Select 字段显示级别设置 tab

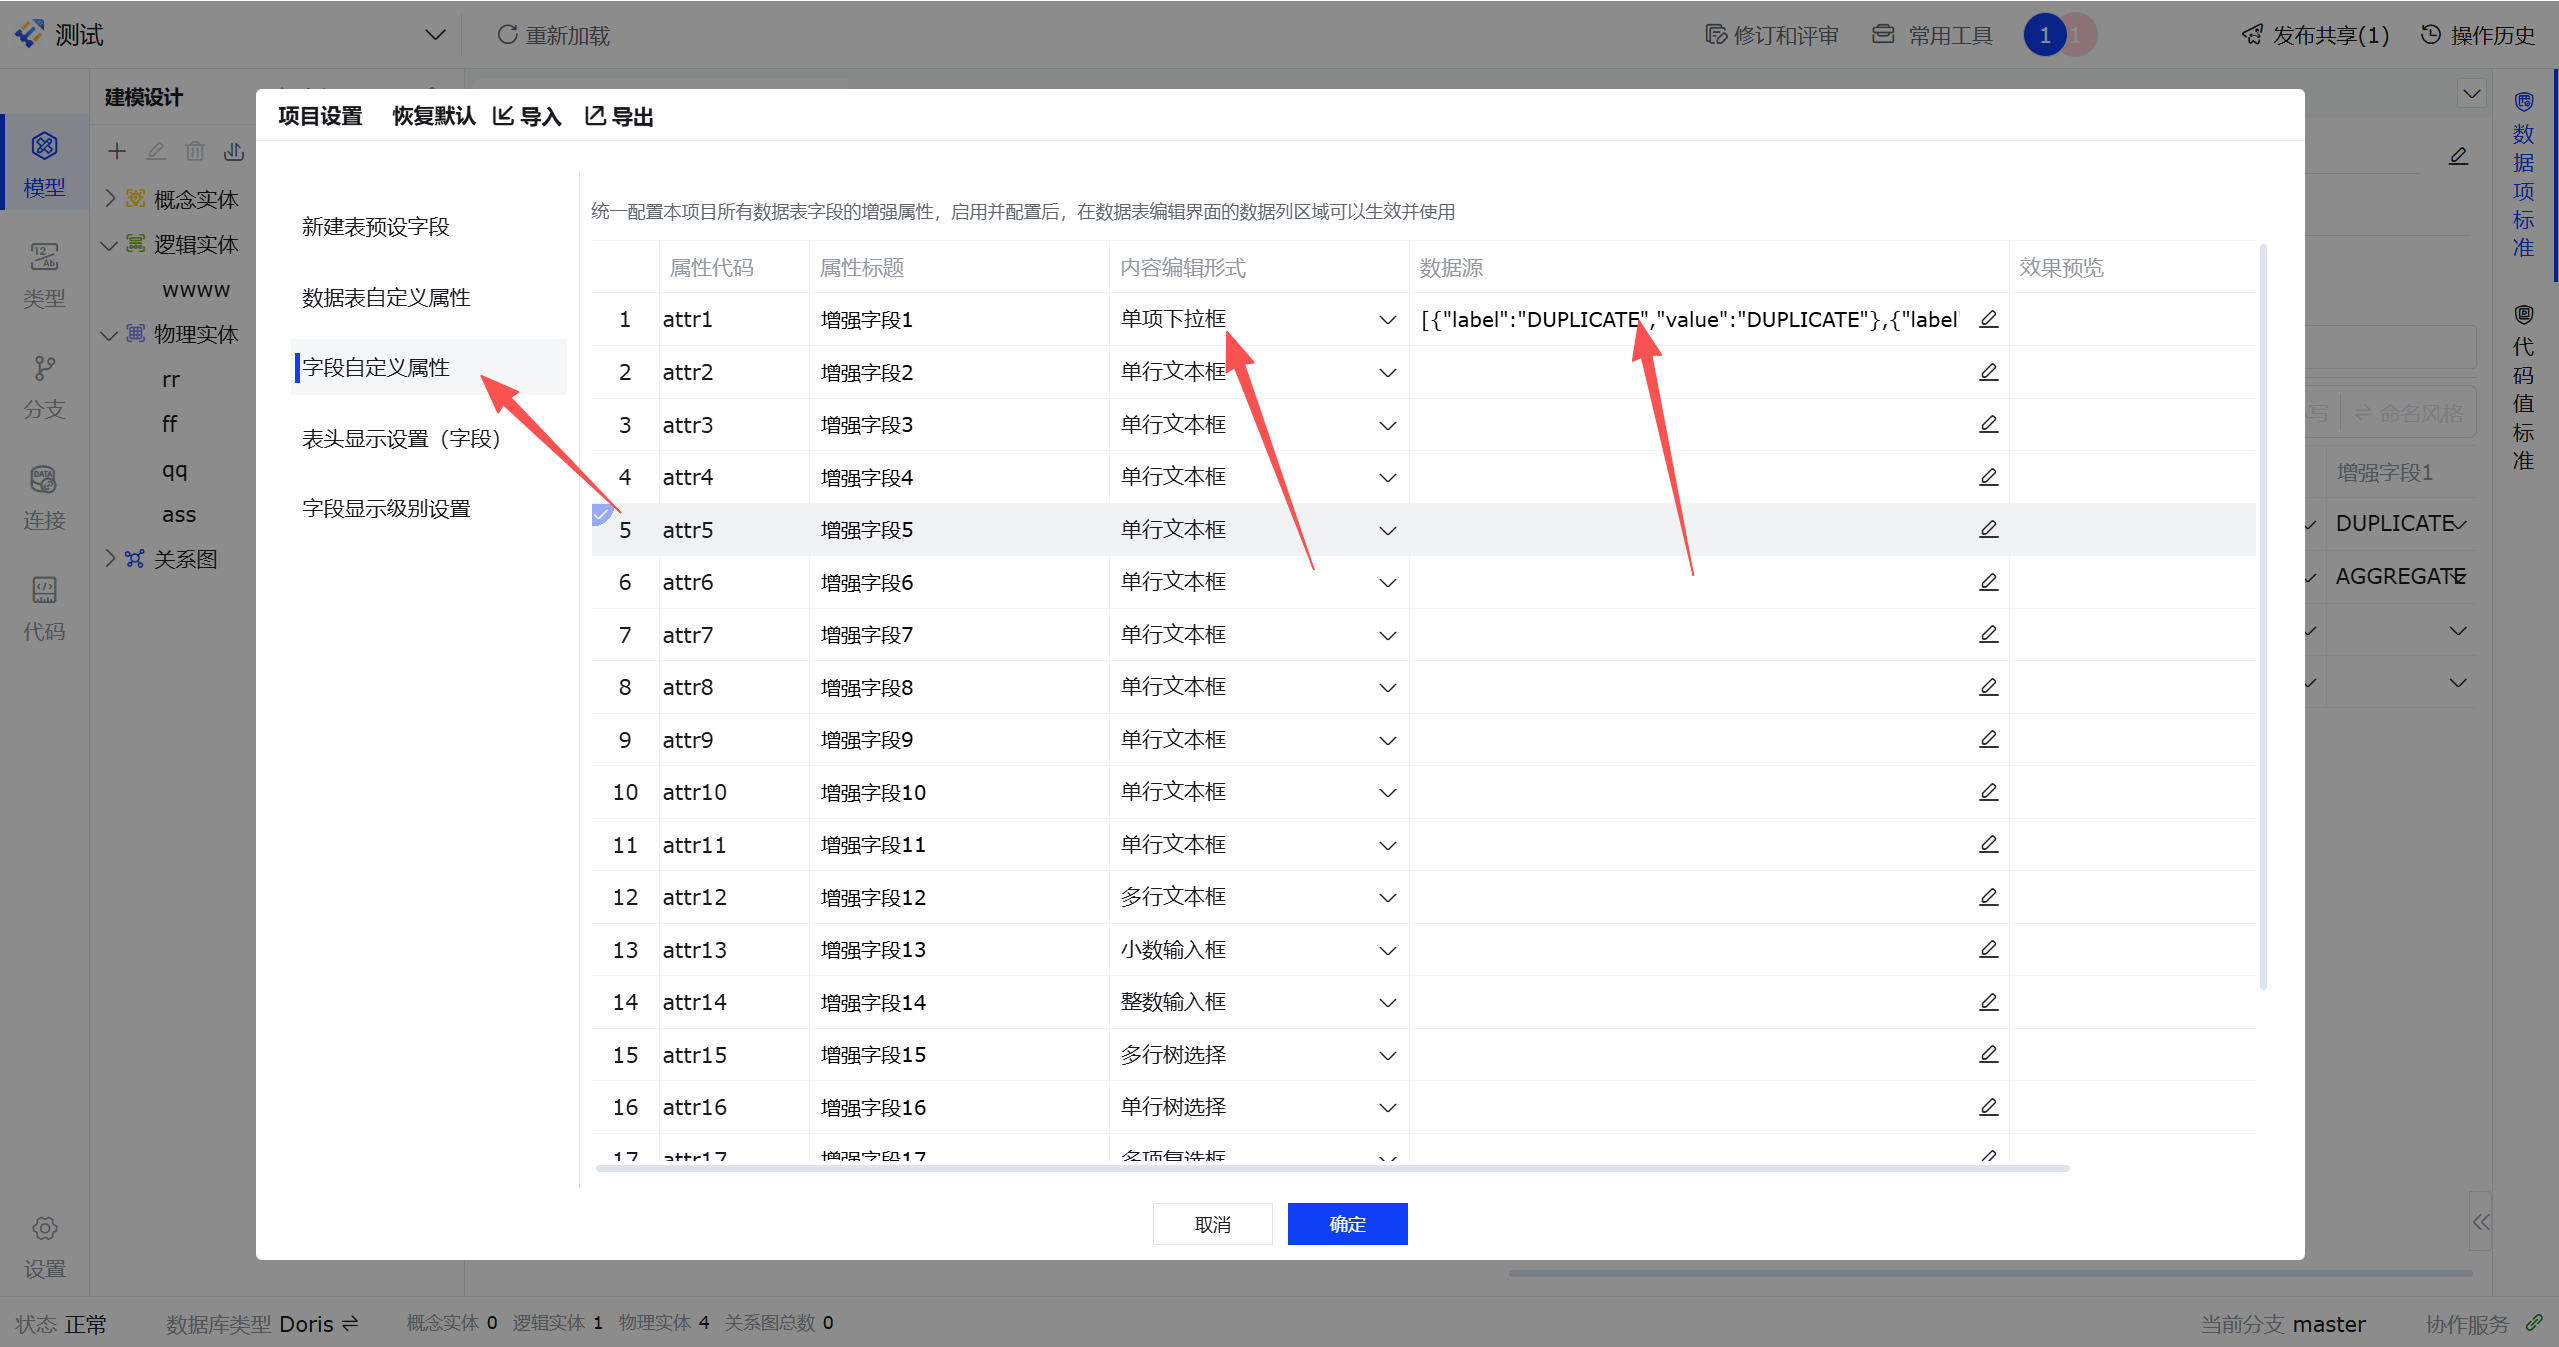coord(386,509)
